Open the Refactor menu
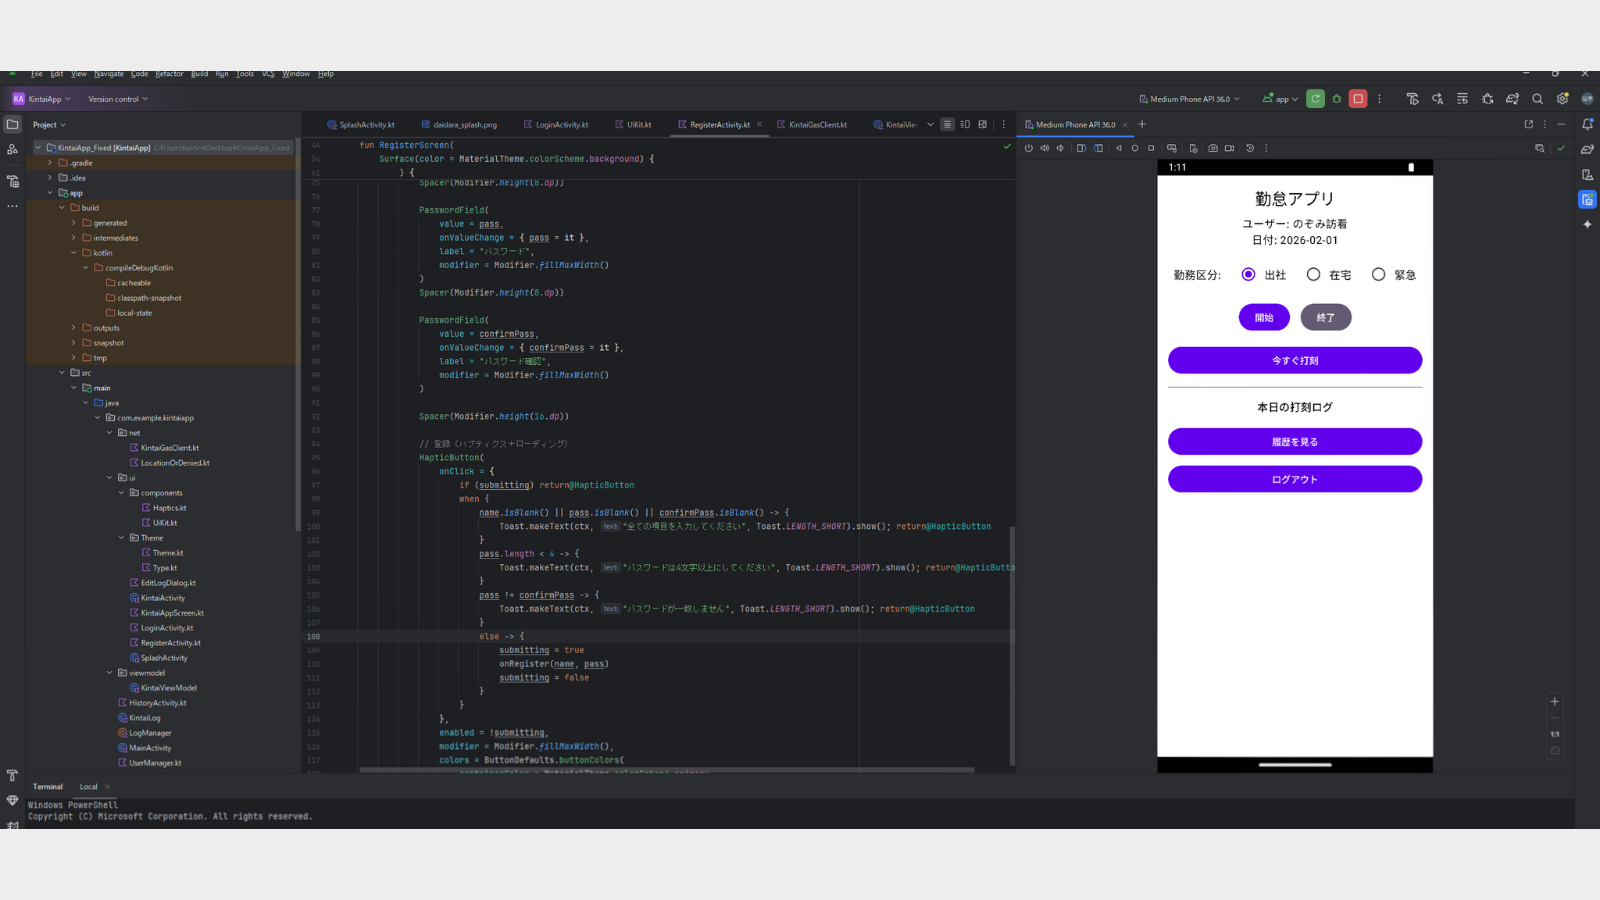 [169, 74]
